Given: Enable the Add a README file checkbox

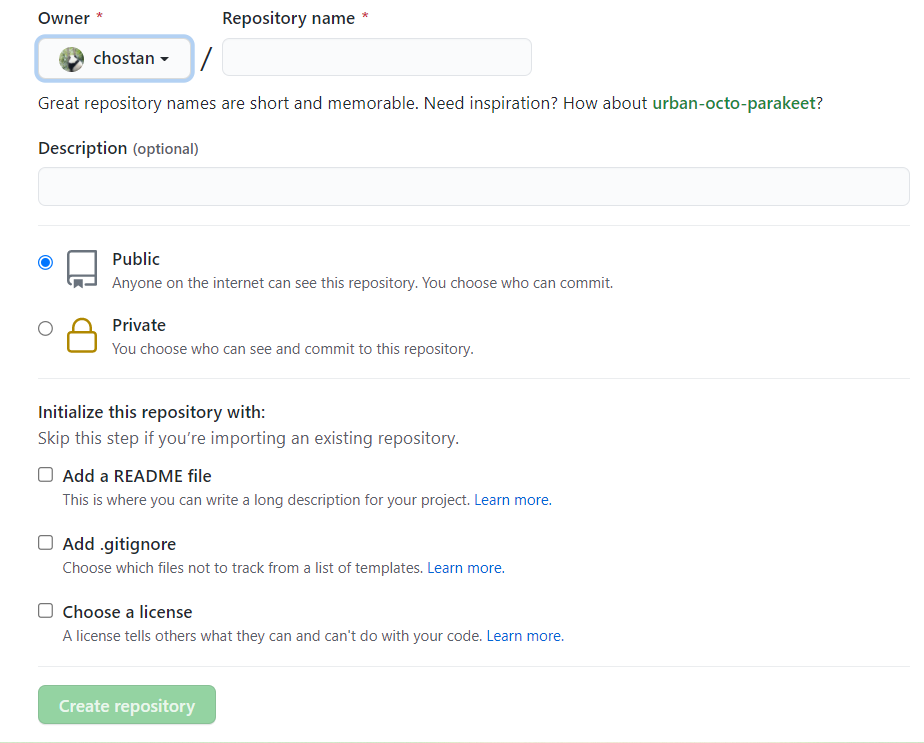Looking at the screenshot, I should [x=45, y=475].
